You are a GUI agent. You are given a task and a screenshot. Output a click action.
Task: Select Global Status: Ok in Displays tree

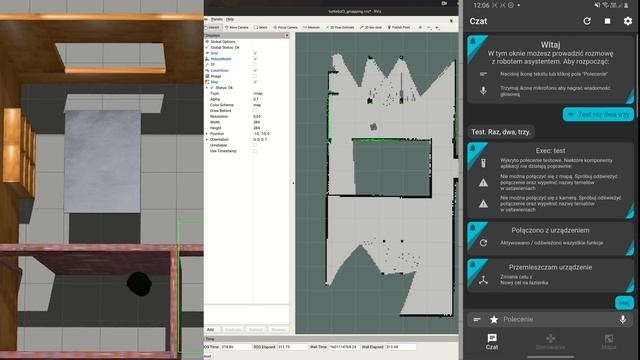coord(224,47)
